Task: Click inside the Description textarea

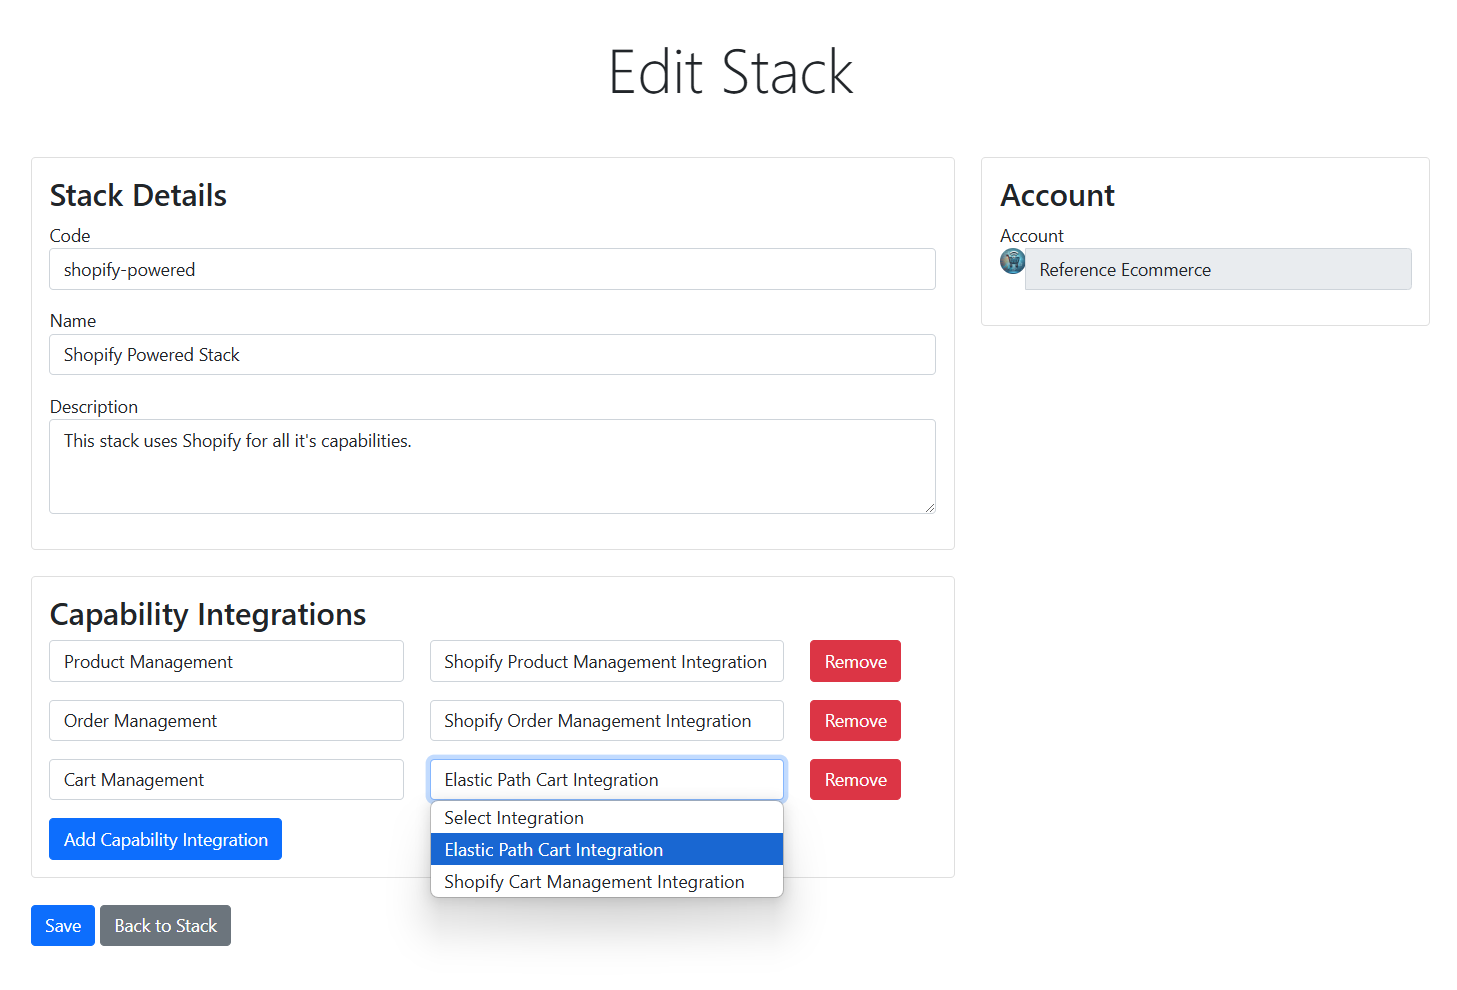Action: coord(492,466)
